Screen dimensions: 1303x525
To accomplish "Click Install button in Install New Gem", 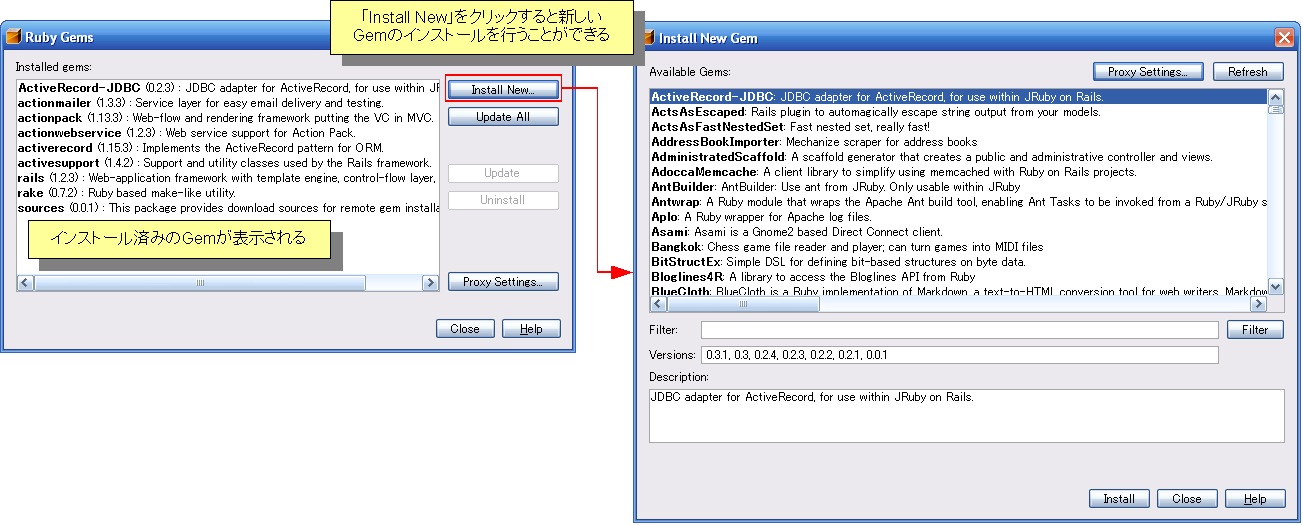I will [x=1119, y=499].
